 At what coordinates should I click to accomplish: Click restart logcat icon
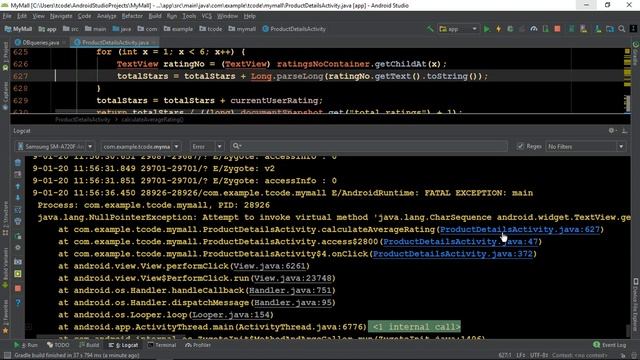point(18,236)
